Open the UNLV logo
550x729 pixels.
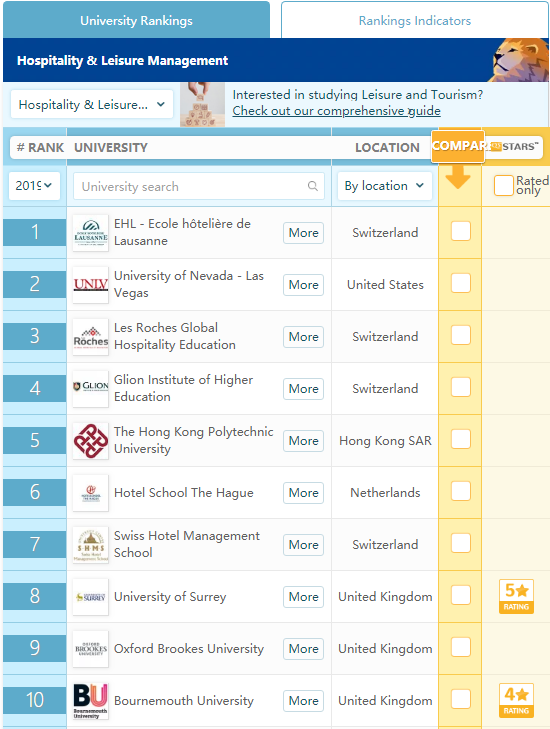[91, 285]
